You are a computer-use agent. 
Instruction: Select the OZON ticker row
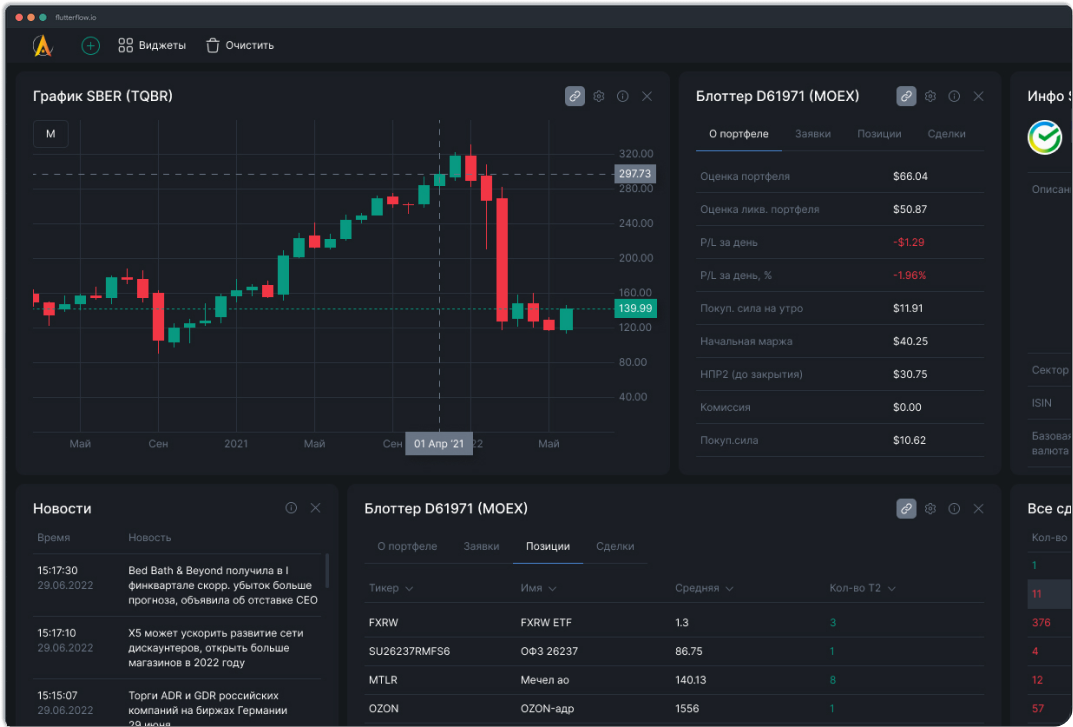click(674, 709)
